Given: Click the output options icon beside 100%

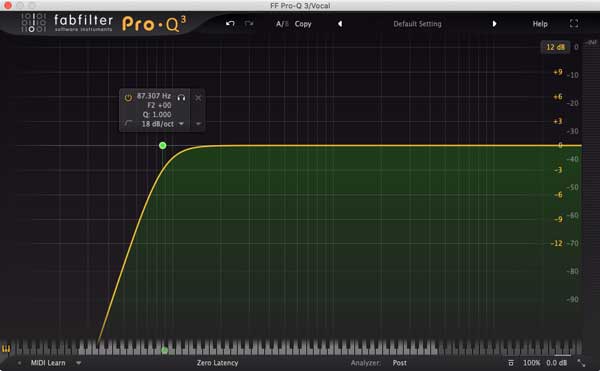Looking at the screenshot, I should [510, 363].
